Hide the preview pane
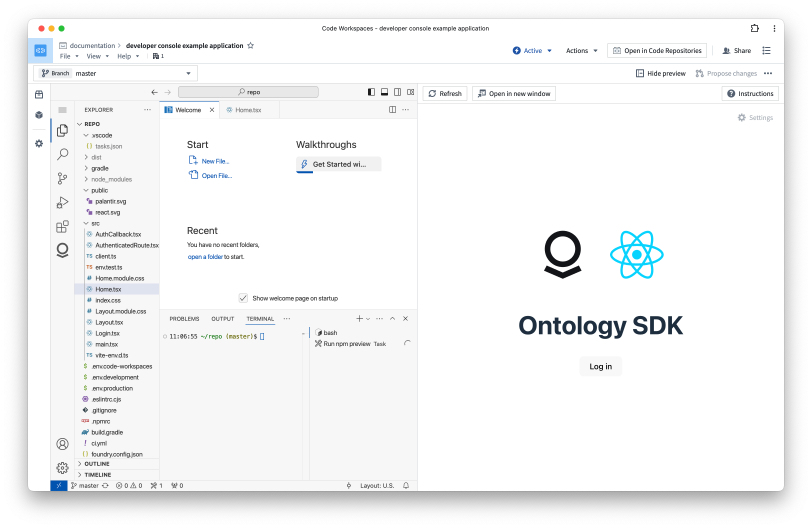This screenshot has height=528, width=812. [x=661, y=74]
